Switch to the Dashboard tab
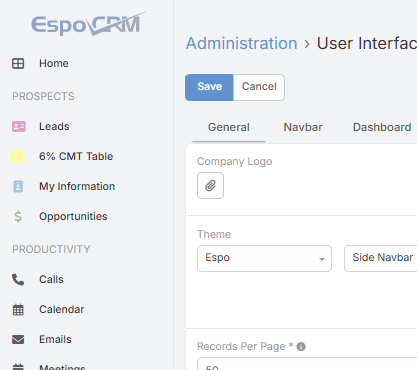The image size is (417, 370). coord(382,127)
